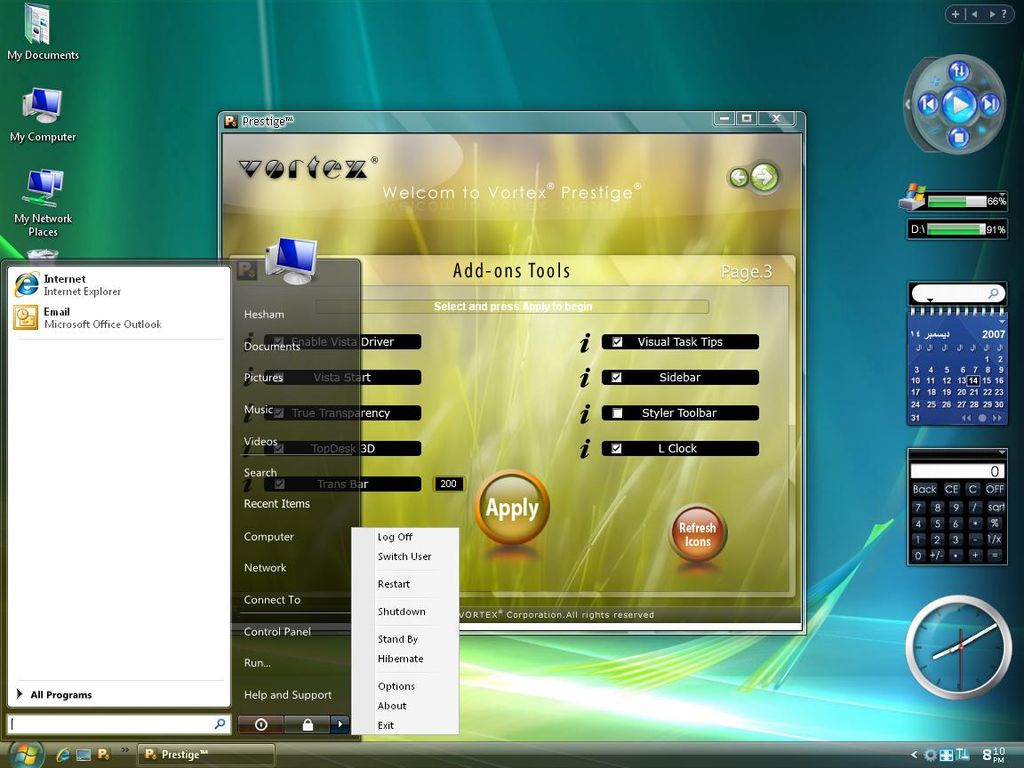
Task: Click info icon beside Sidebar option
Action: pyautogui.click(x=585, y=377)
